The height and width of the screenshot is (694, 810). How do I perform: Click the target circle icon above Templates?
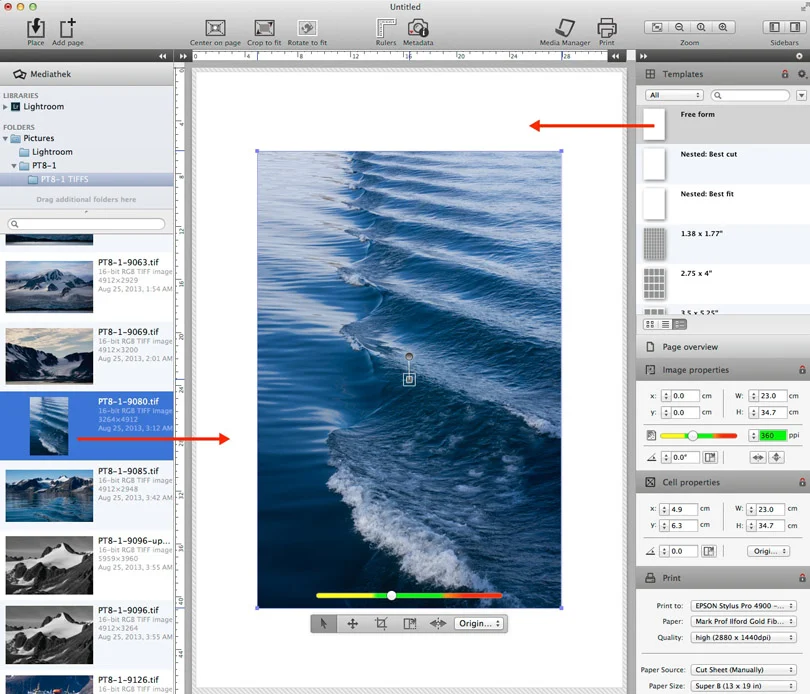(799, 56)
